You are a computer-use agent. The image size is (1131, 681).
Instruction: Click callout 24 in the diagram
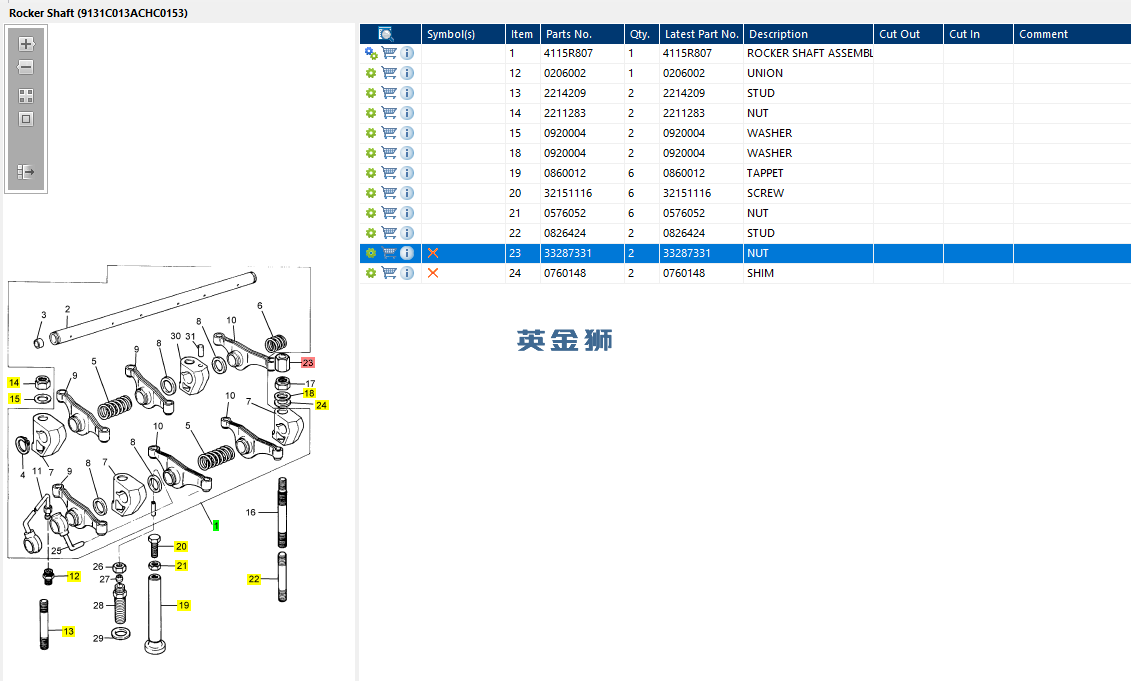322,405
